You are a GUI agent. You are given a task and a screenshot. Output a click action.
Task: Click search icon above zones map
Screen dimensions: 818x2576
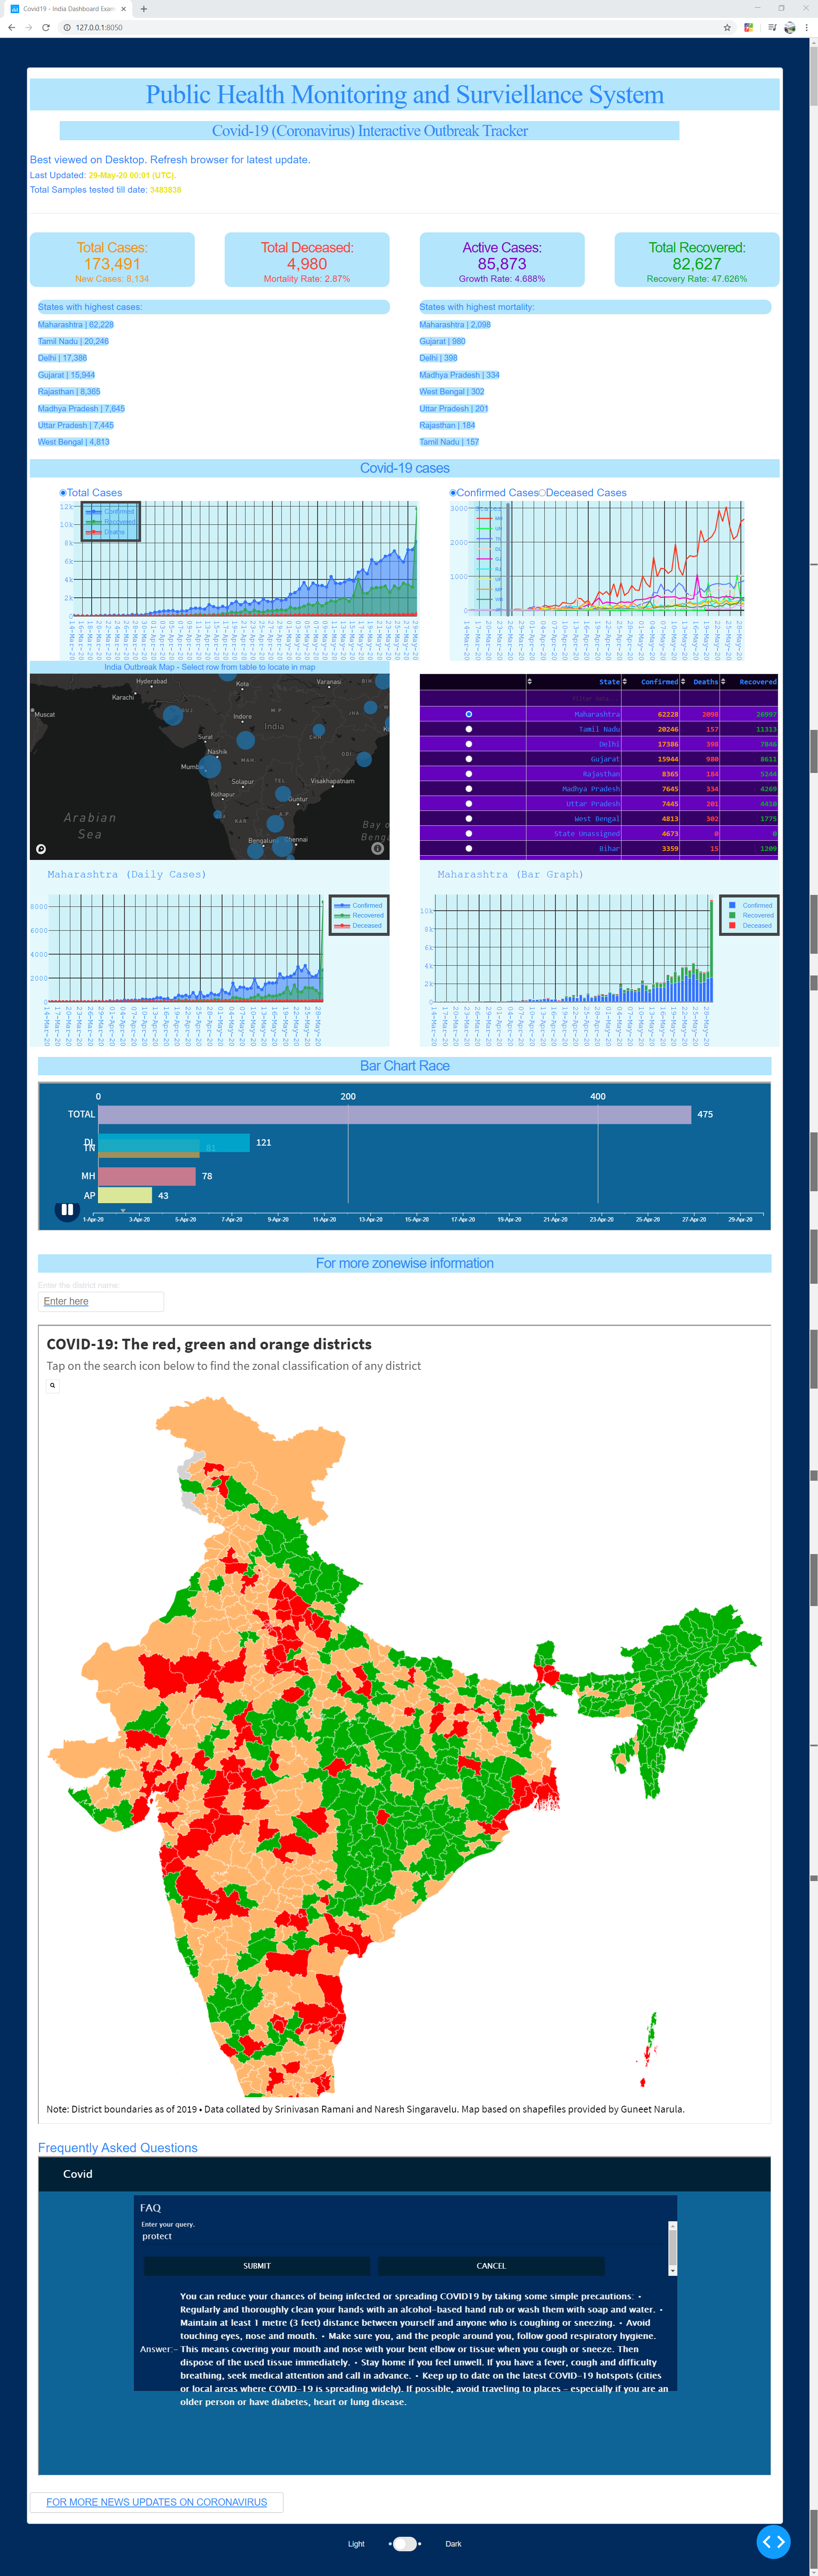point(53,1386)
